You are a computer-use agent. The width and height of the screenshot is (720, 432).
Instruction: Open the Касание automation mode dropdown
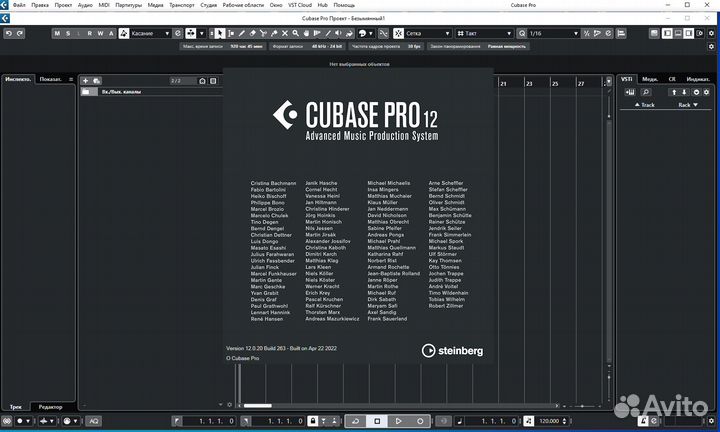click(x=150, y=34)
